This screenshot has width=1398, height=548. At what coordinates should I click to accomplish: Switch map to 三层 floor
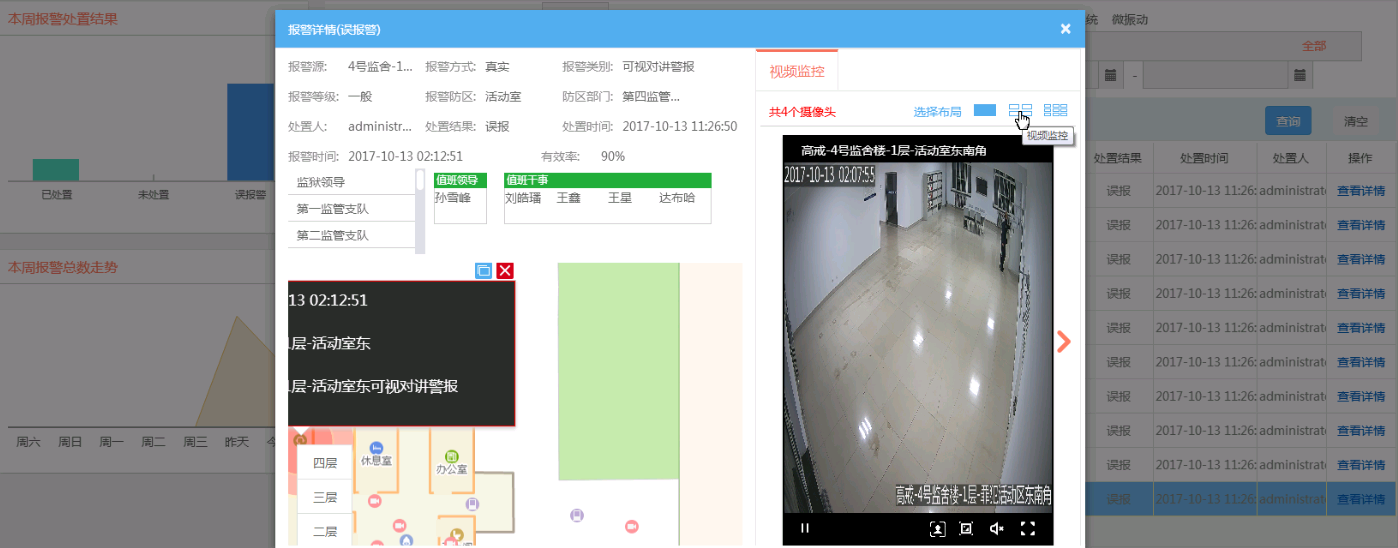click(x=325, y=497)
